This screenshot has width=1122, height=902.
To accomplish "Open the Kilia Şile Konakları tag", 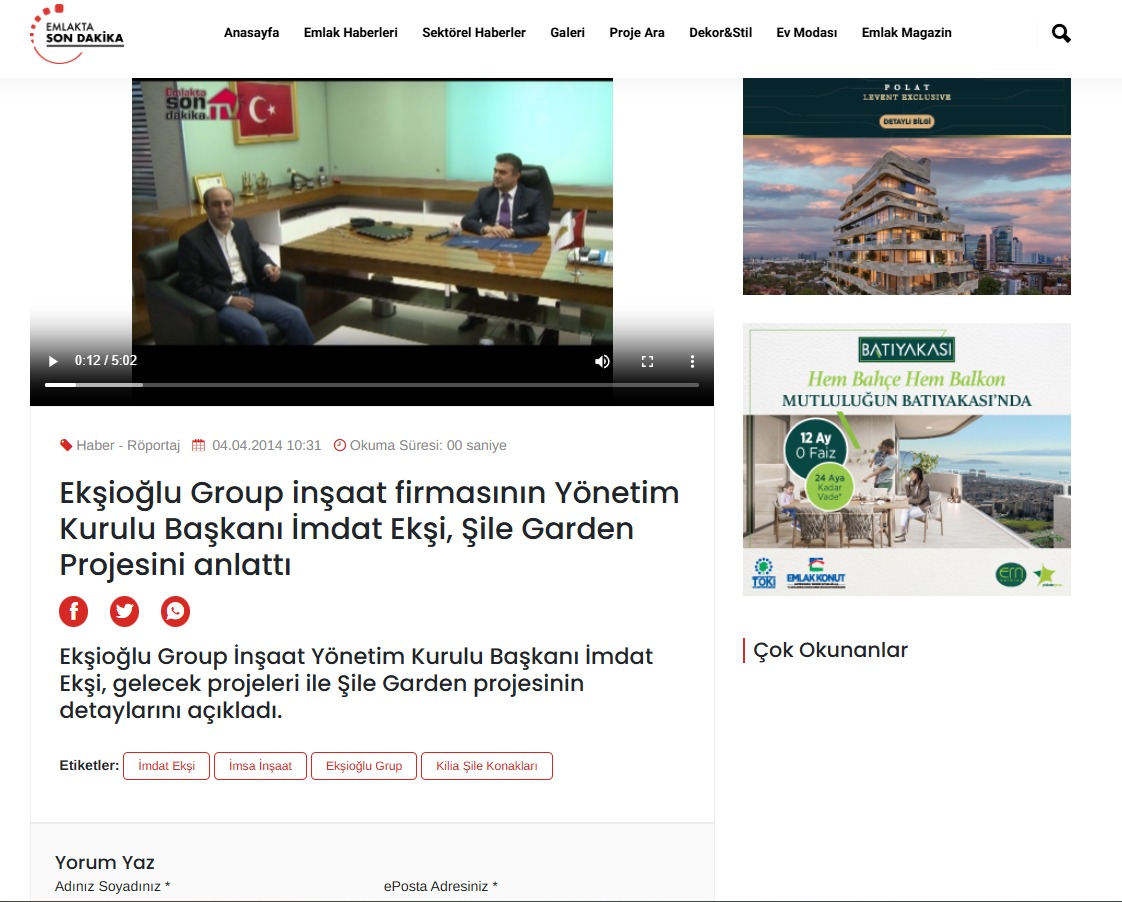I will tap(487, 765).
